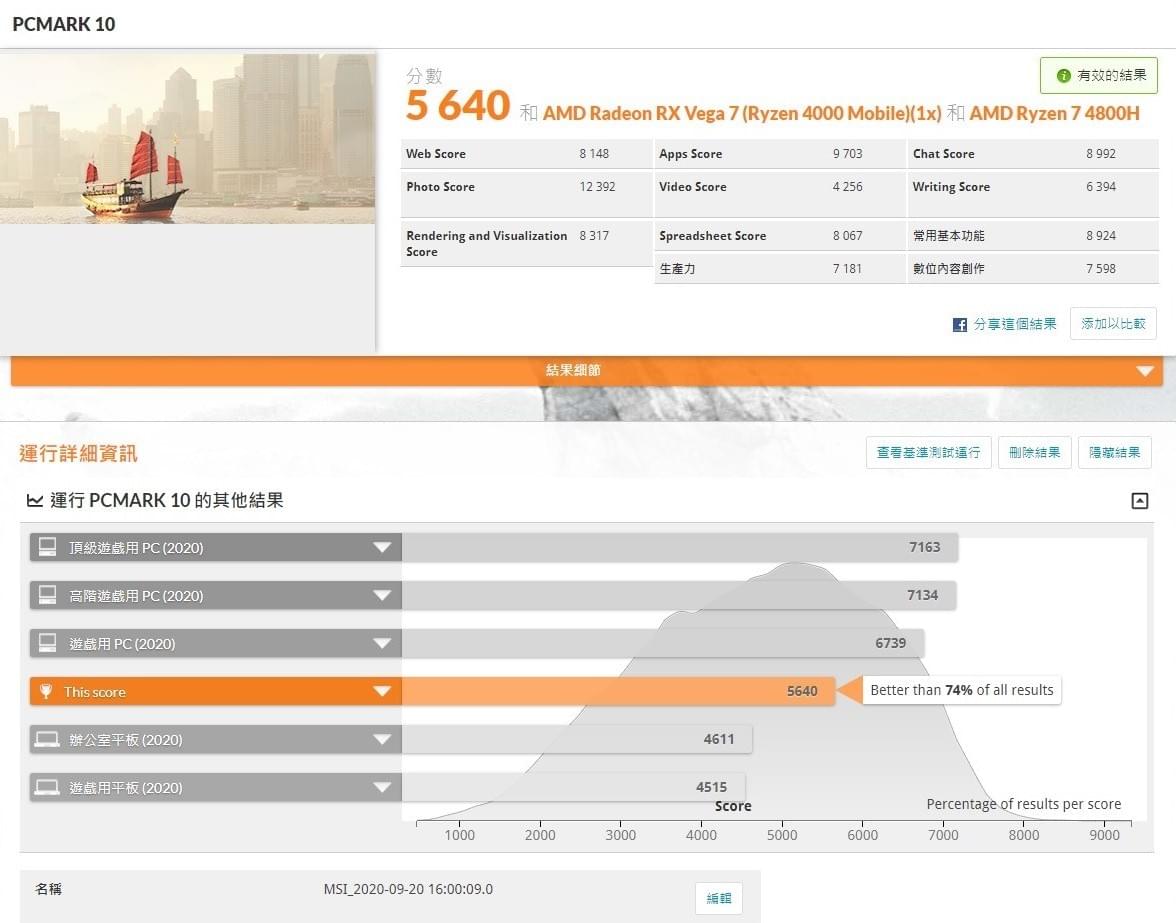Expand the 遊戲用 PC (2020) row
This screenshot has width=1176, height=923.
(x=382, y=643)
